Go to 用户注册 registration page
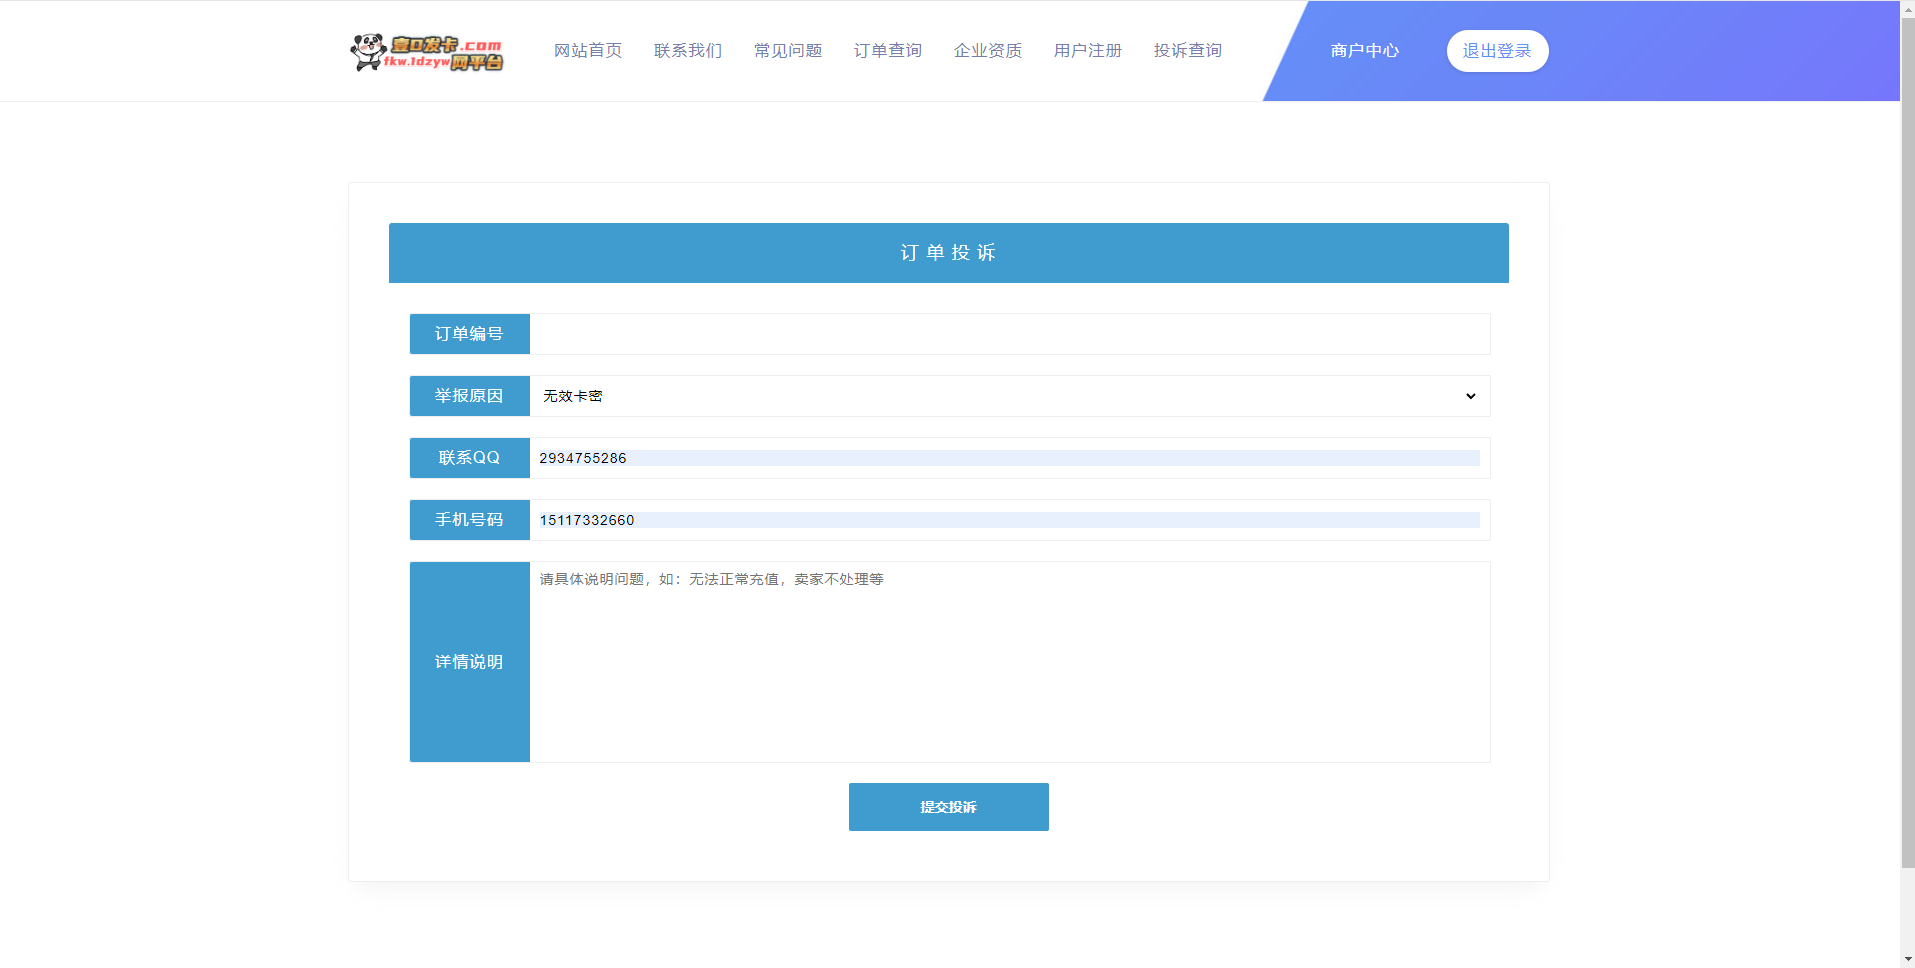 click(x=1088, y=50)
